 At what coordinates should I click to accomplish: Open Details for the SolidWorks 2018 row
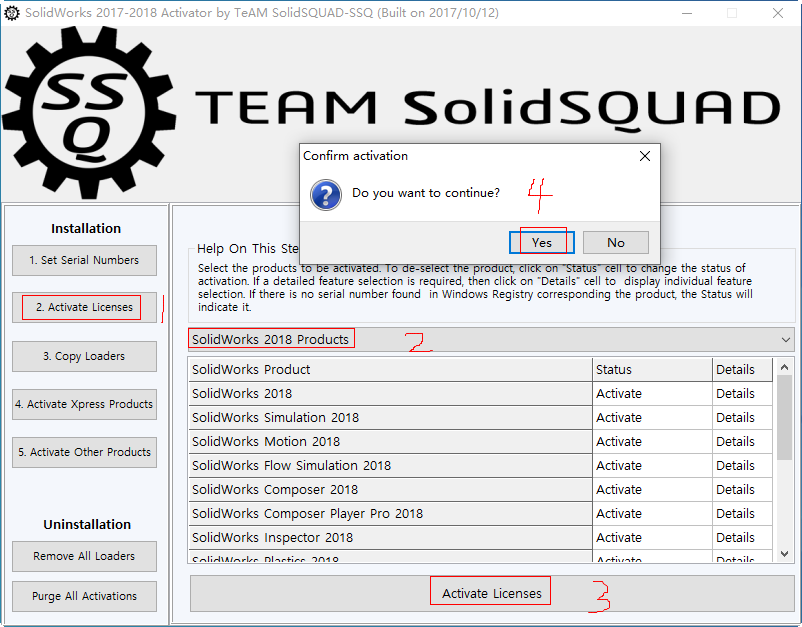click(742, 394)
